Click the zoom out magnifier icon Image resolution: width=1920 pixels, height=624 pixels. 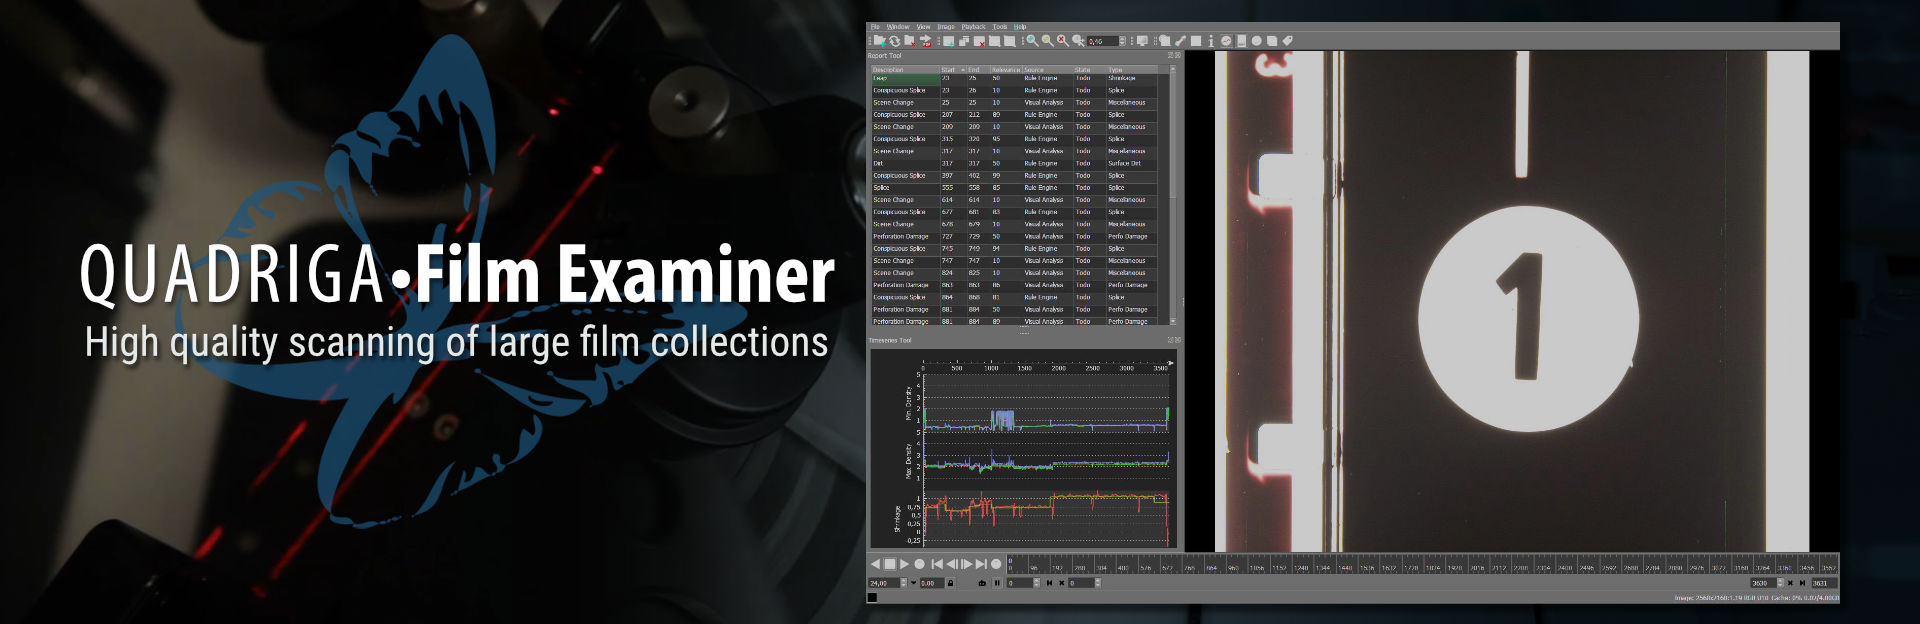1048,41
